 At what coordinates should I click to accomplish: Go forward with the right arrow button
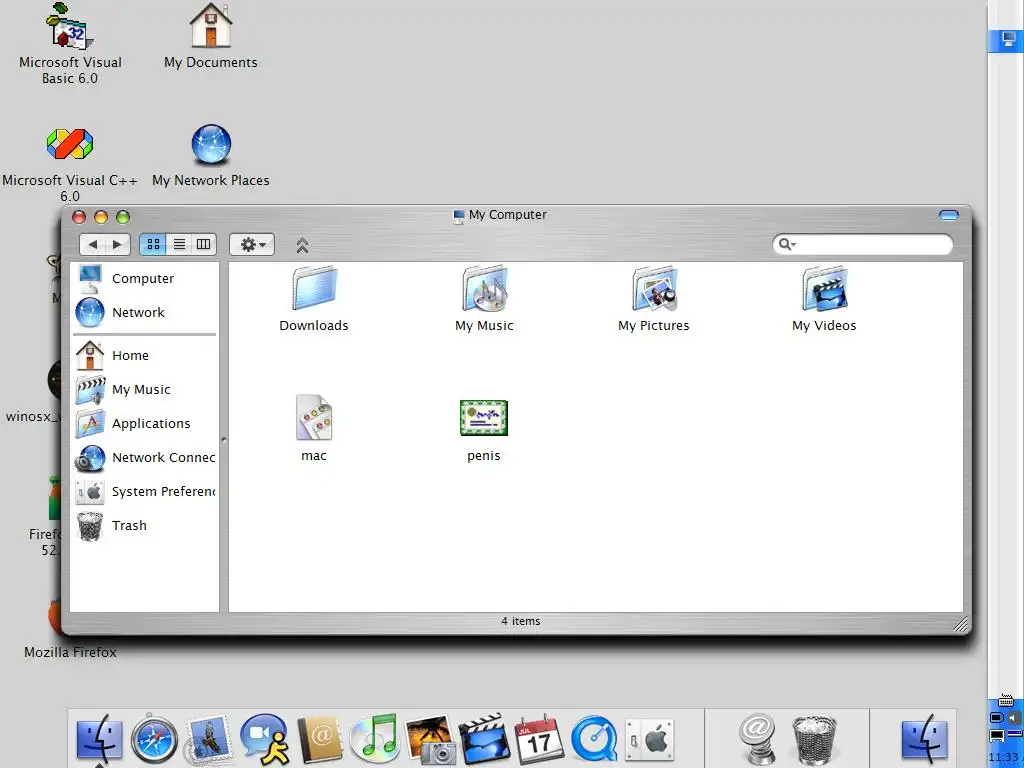coord(118,244)
